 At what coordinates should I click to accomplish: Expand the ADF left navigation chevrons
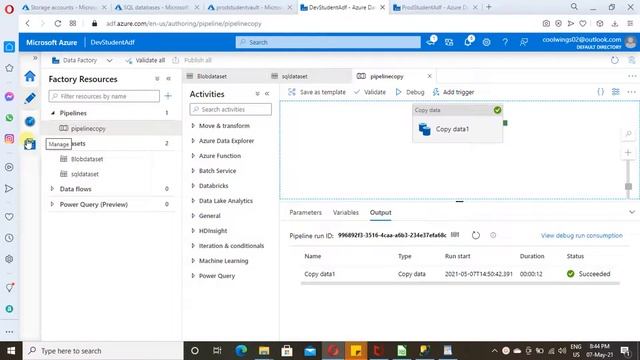coord(35,58)
